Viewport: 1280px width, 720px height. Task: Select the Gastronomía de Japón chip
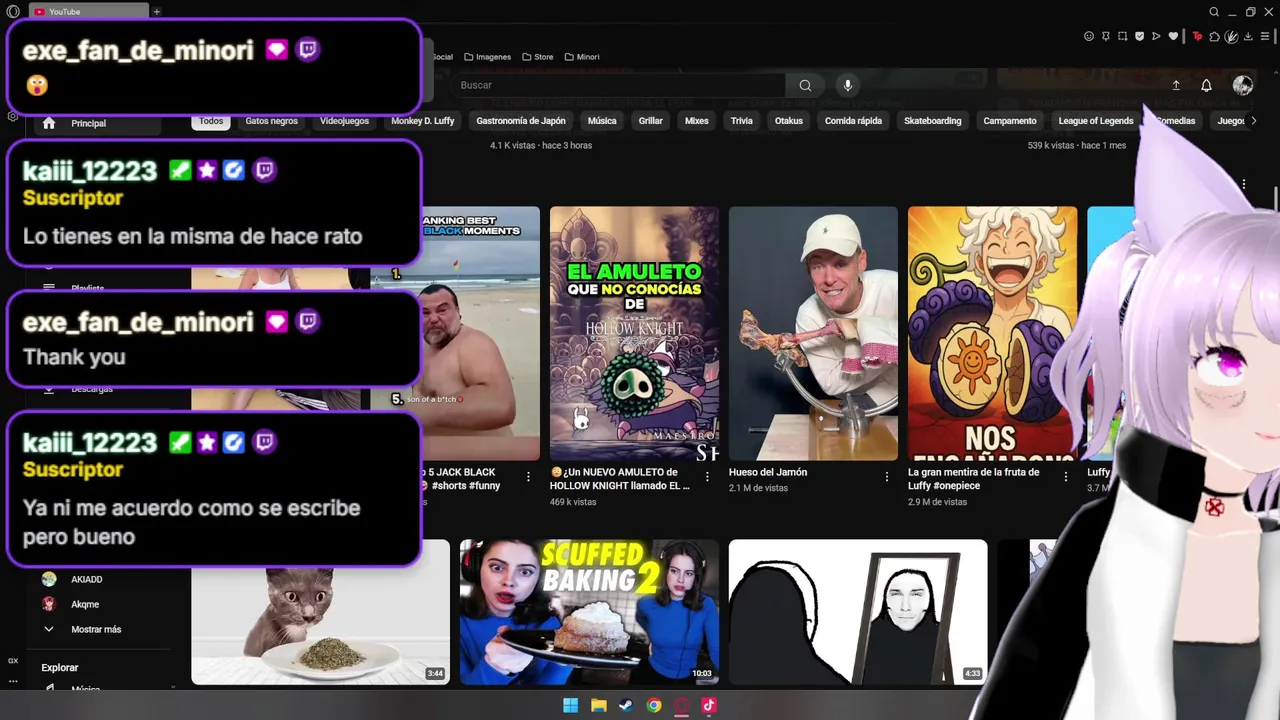521,121
